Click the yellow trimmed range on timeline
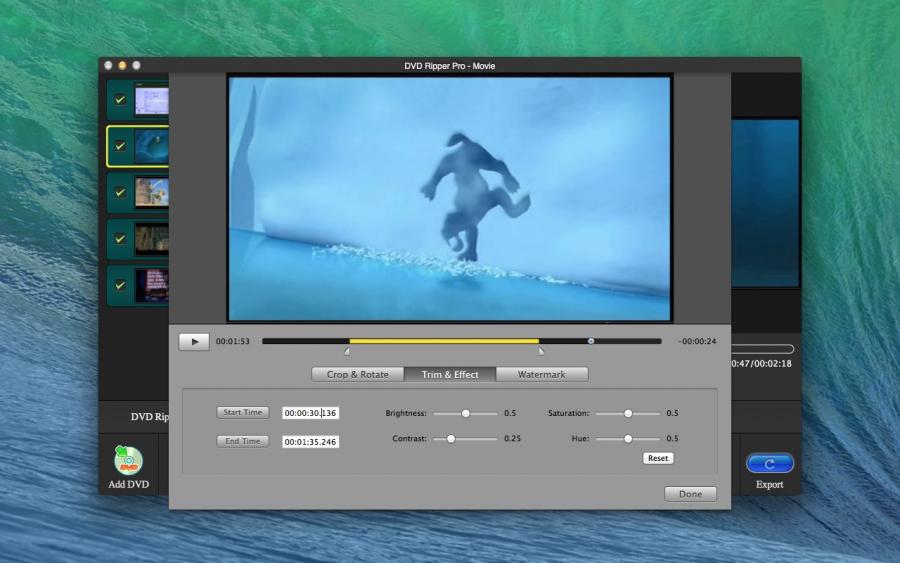900x563 pixels. pyautogui.click(x=444, y=341)
